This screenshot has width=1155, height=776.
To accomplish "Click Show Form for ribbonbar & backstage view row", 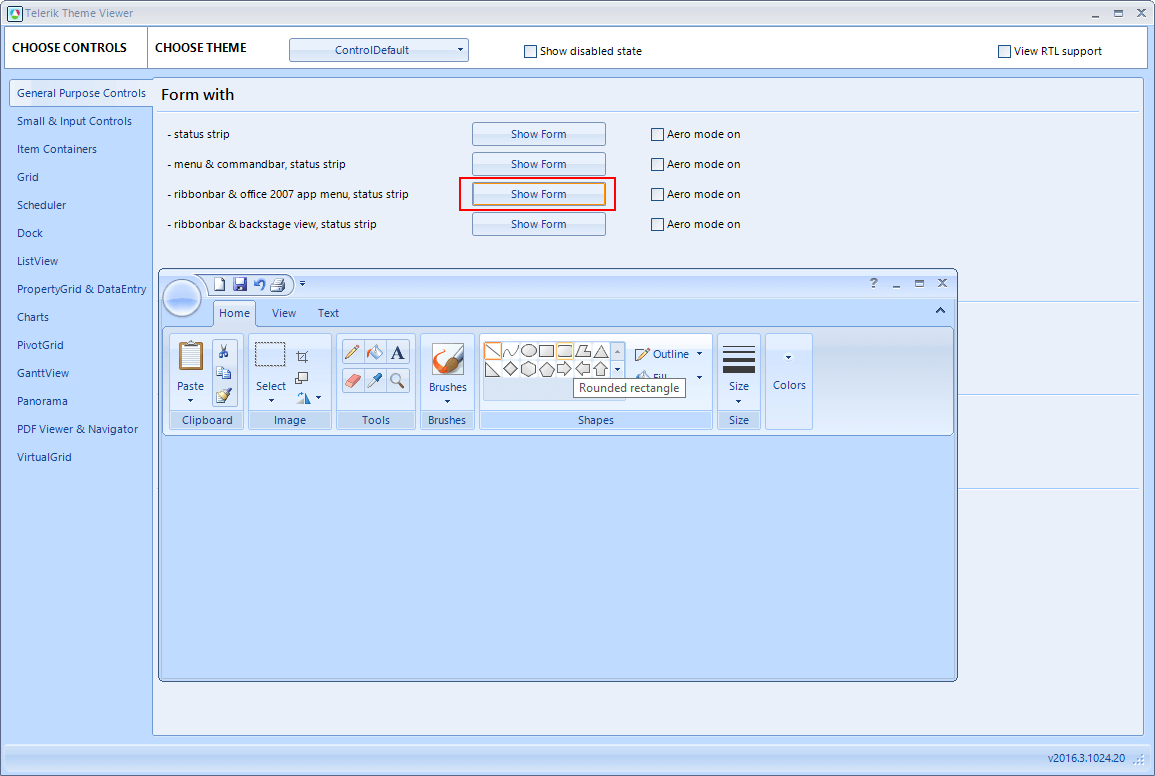I will coord(538,224).
